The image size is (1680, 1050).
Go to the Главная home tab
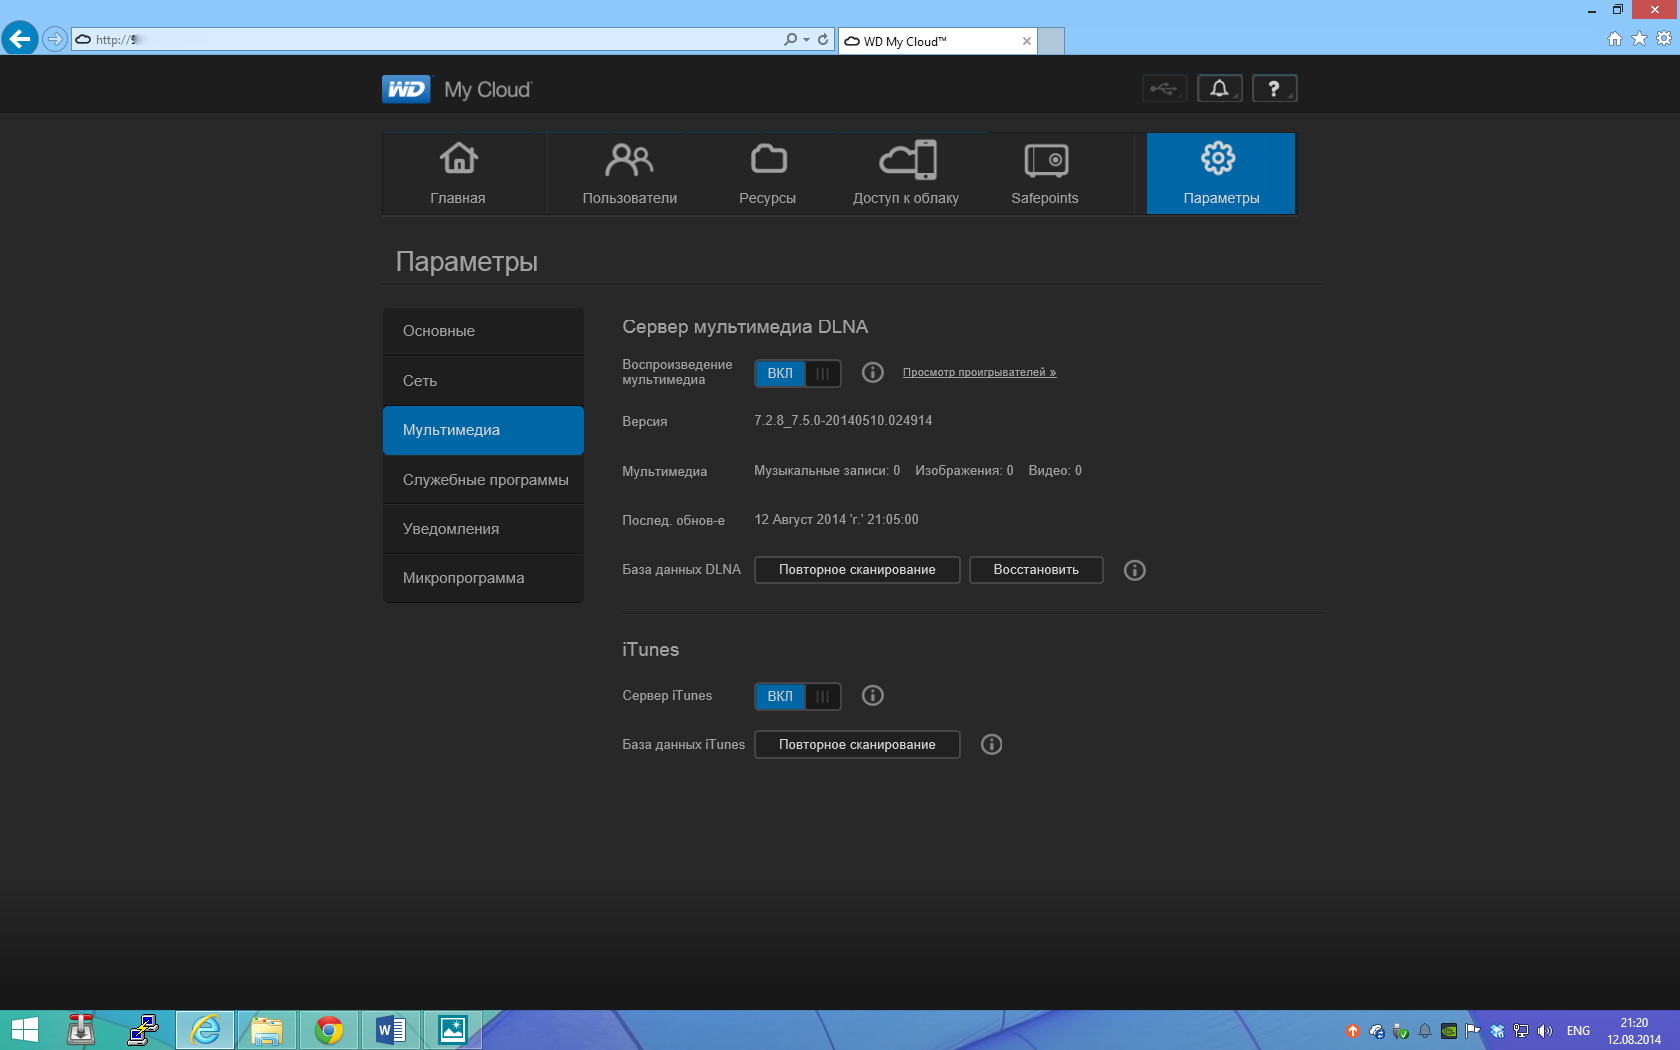(458, 174)
